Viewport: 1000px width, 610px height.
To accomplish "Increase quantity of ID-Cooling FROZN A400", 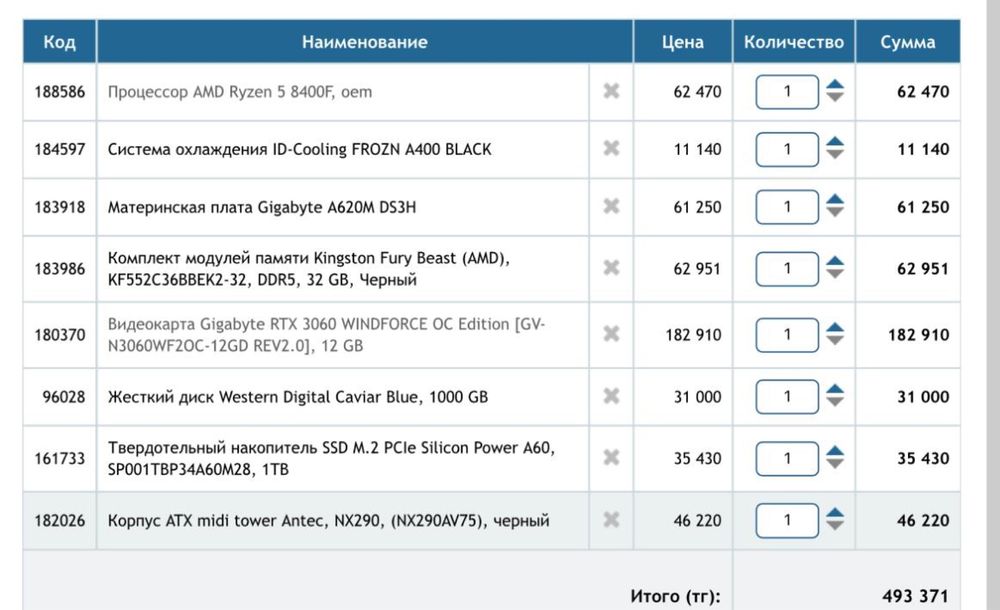I will click(x=835, y=142).
